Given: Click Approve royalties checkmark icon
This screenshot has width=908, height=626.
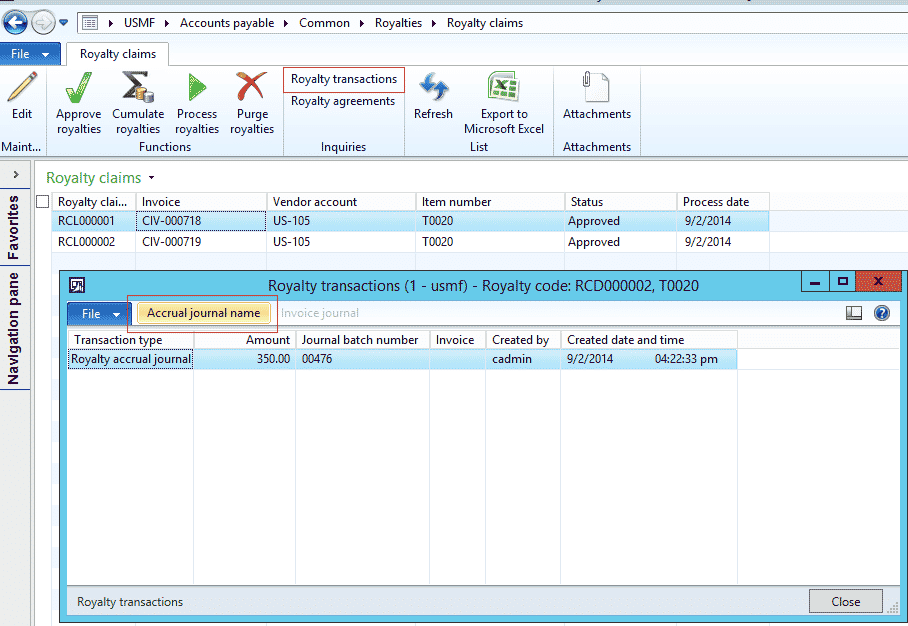Looking at the screenshot, I should (79, 87).
